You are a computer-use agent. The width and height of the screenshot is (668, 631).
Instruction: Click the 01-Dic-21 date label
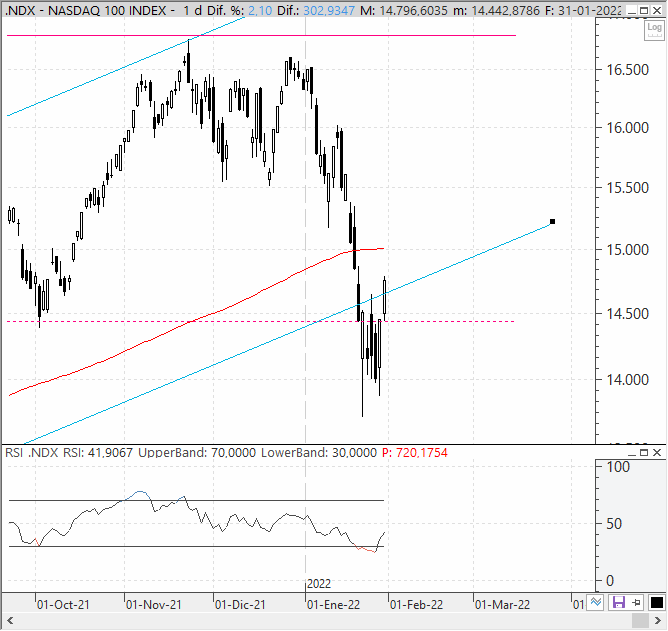click(240, 605)
